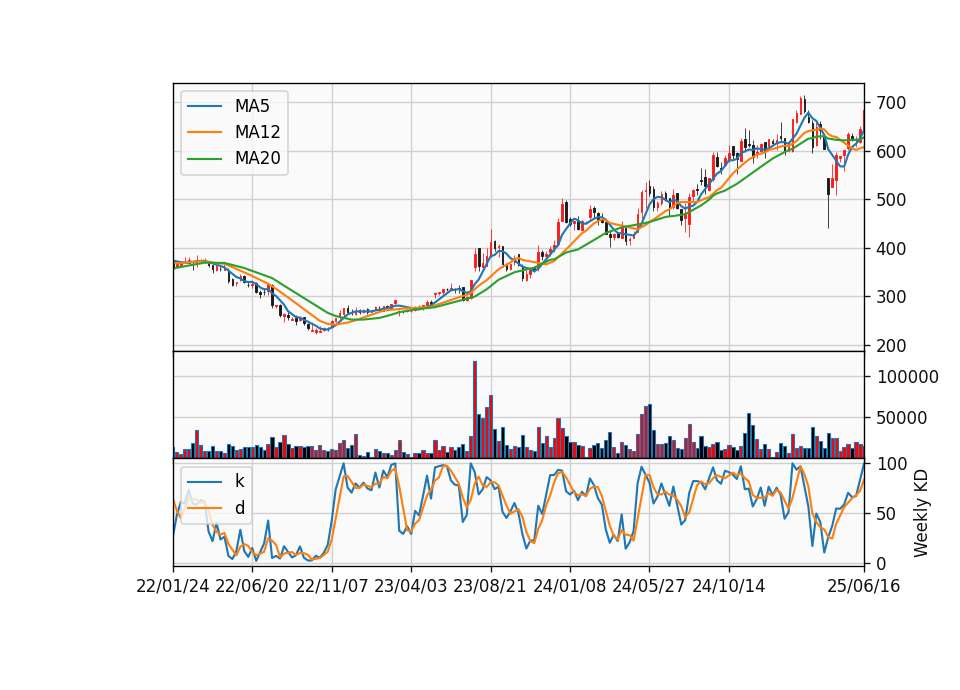Click the 200 price axis label

pos(891,346)
